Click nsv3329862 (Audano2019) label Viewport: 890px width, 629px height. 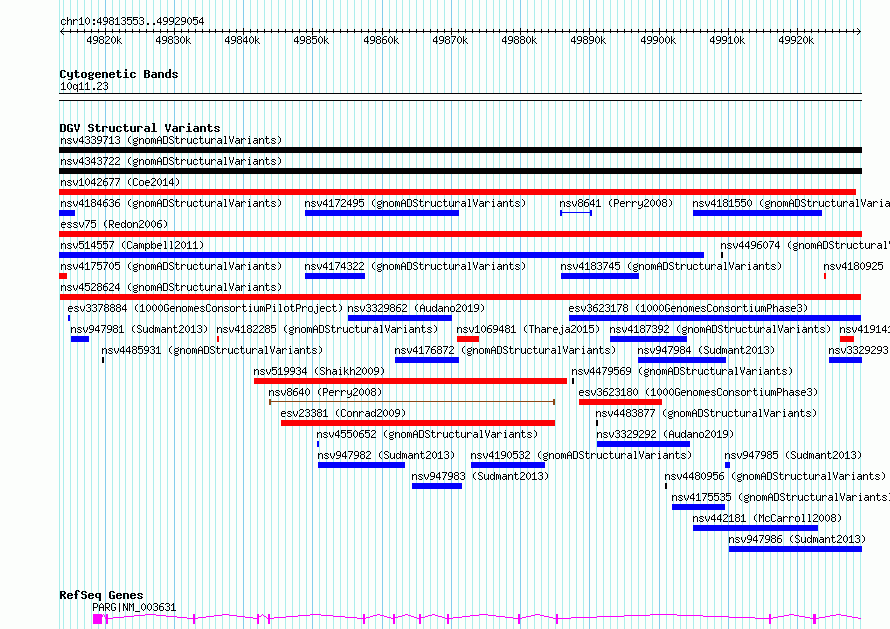click(x=416, y=308)
